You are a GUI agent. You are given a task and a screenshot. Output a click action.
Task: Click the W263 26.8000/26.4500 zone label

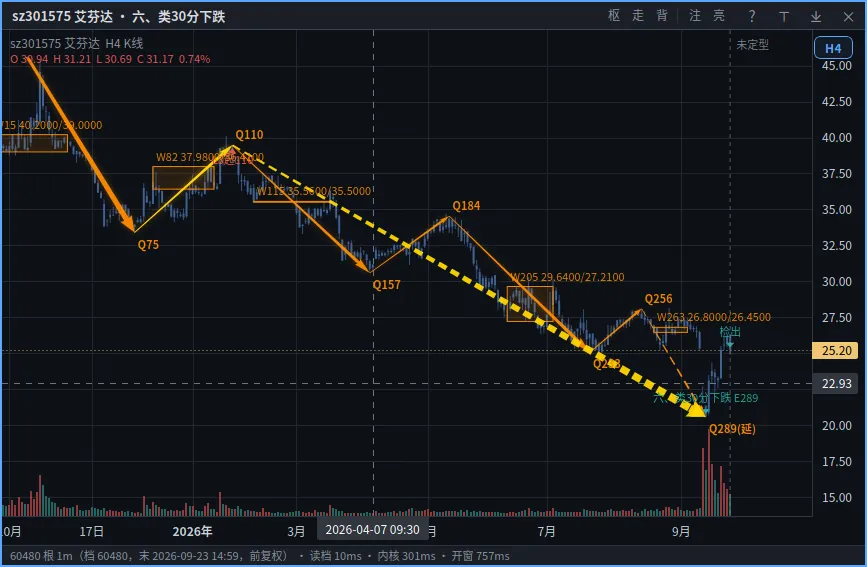tap(713, 317)
